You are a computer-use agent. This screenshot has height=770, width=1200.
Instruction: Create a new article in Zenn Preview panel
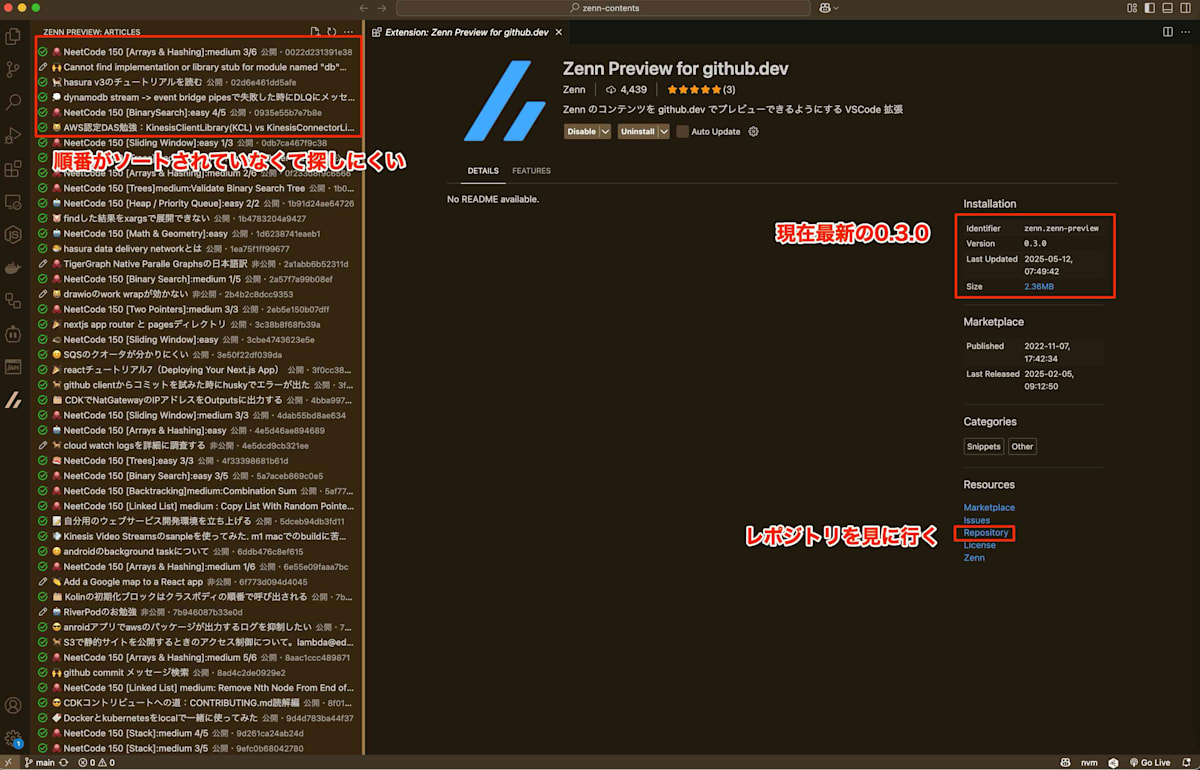316,32
